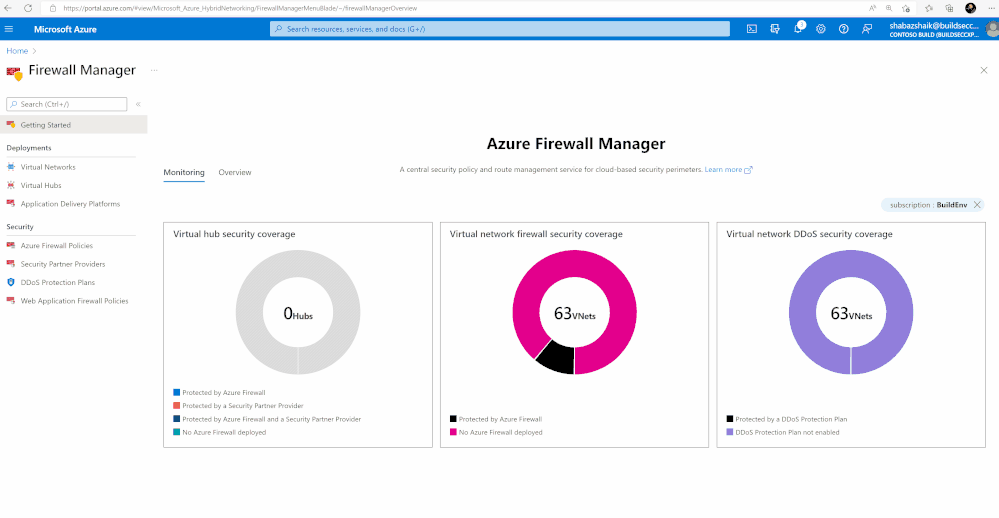Click the Firewall Manager blade ellipsis
Viewport: 999px width, 518px height.
pyautogui.click(x=154, y=71)
